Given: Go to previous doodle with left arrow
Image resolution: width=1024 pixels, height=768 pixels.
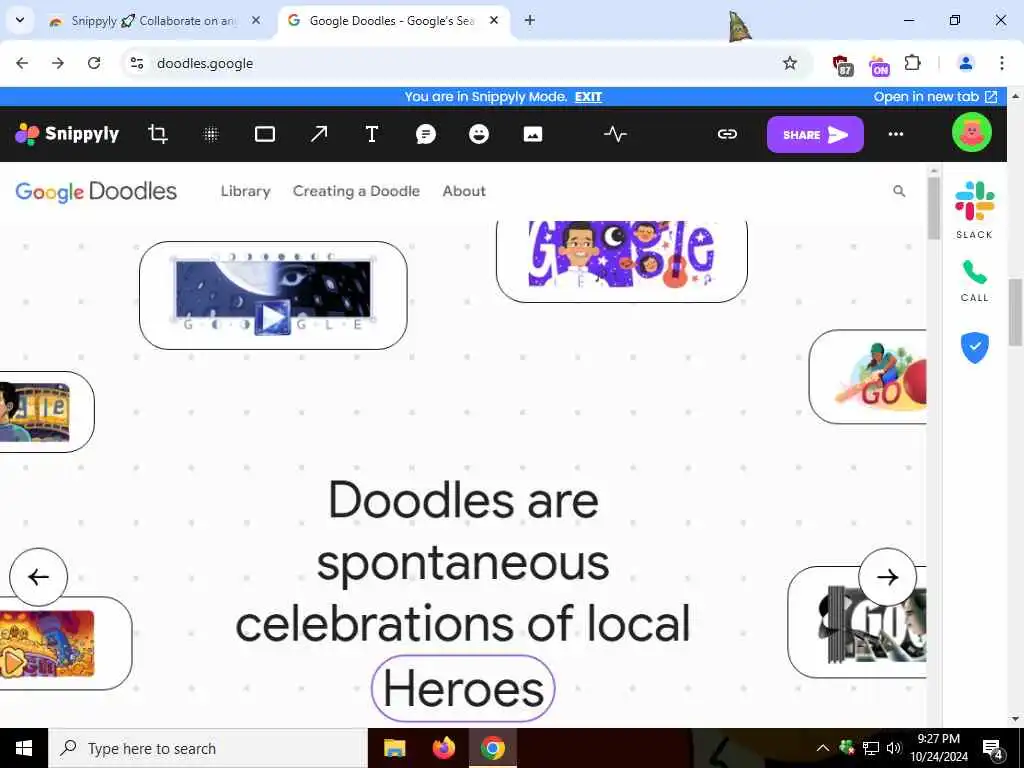Looking at the screenshot, I should pyautogui.click(x=39, y=577).
